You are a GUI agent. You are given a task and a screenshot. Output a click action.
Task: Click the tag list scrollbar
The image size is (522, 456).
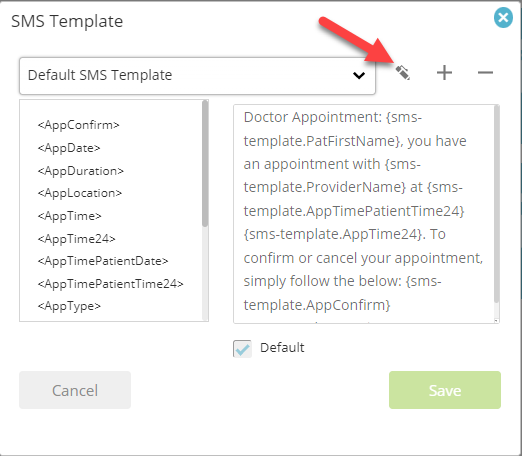[205, 163]
